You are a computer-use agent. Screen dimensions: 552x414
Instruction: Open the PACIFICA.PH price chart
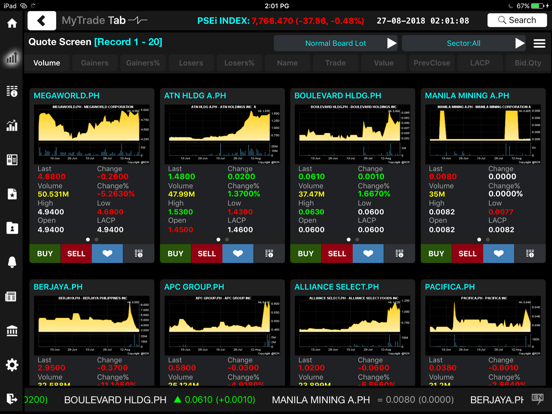(x=483, y=325)
